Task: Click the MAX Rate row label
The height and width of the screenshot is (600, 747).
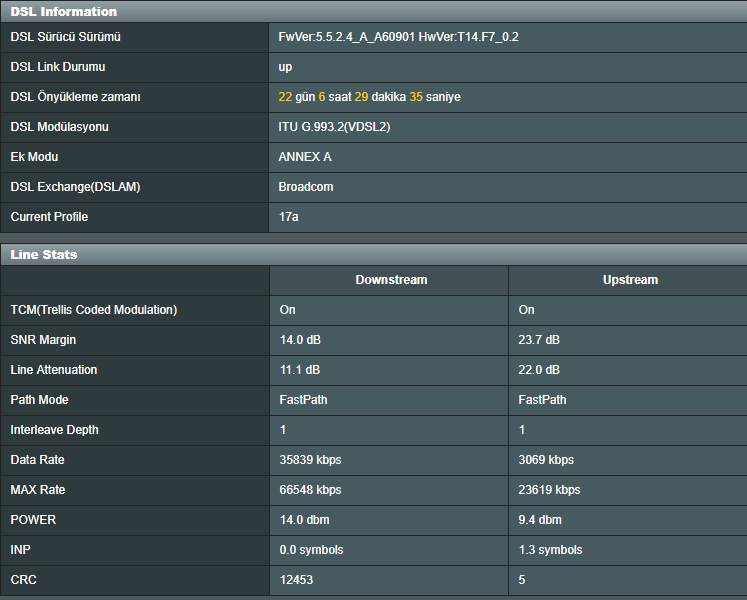Action: coord(38,490)
